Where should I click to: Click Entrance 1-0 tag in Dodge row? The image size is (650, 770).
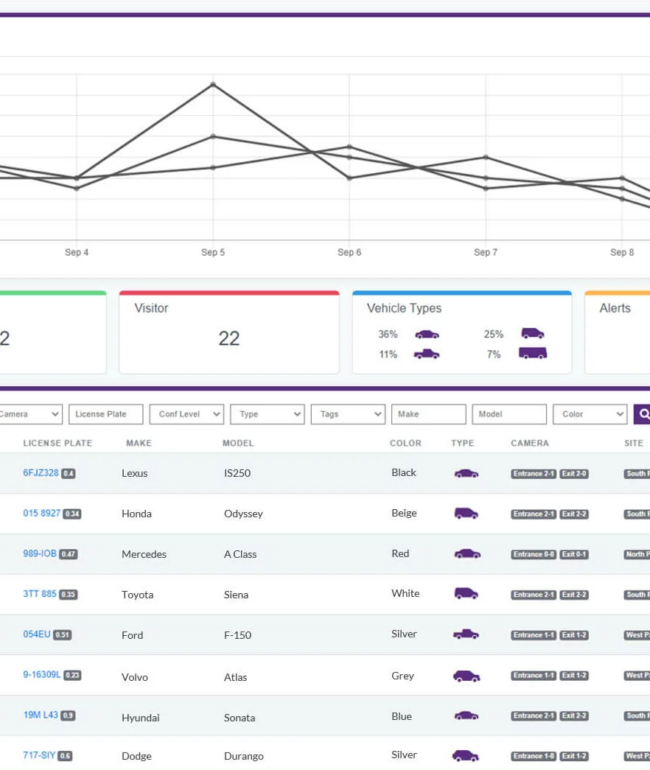coord(534,756)
